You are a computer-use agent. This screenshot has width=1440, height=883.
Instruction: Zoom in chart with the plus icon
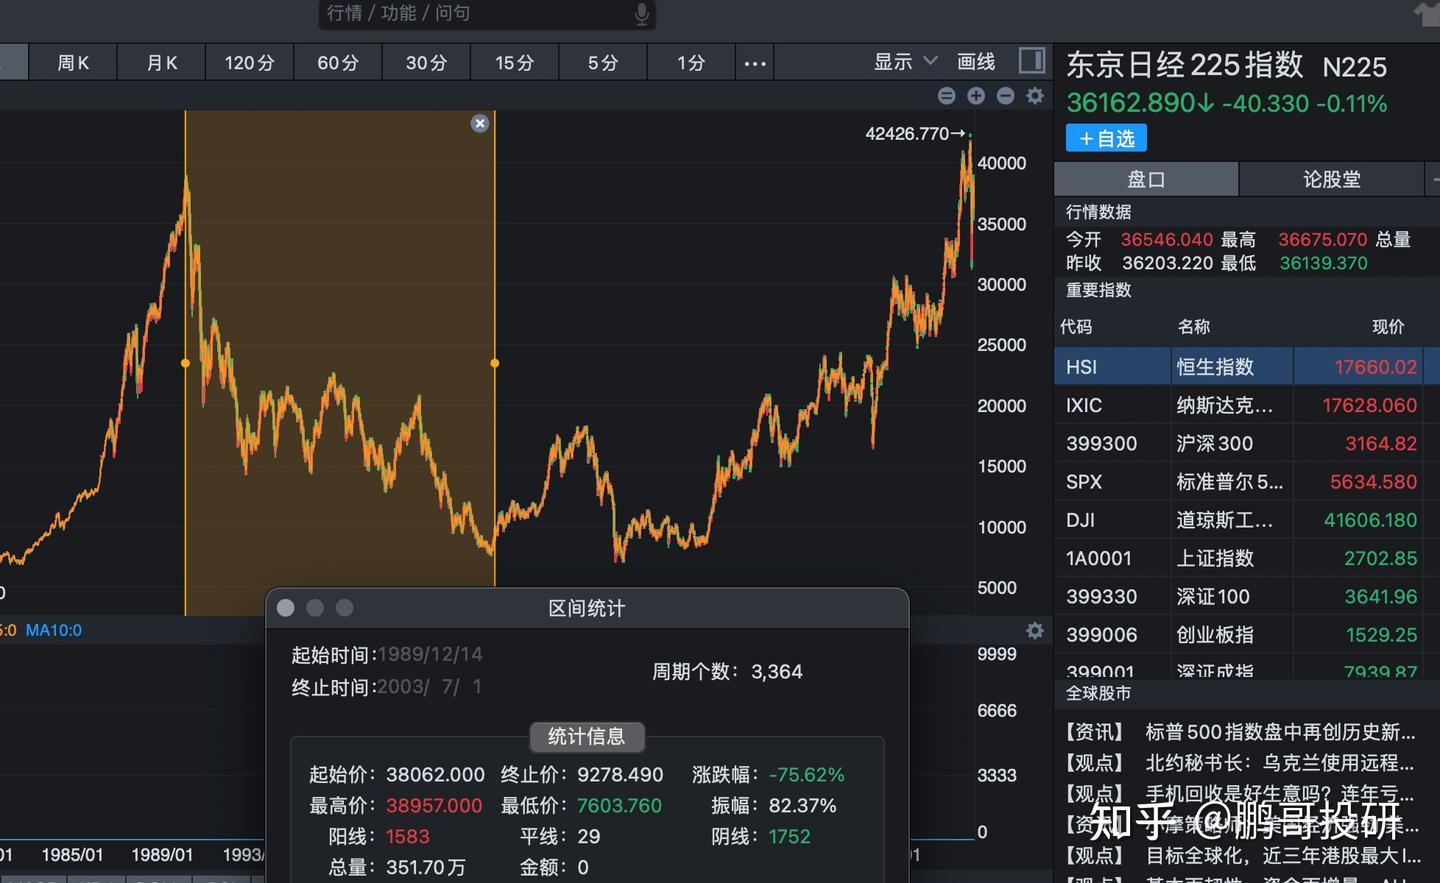[x=976, y=96]
